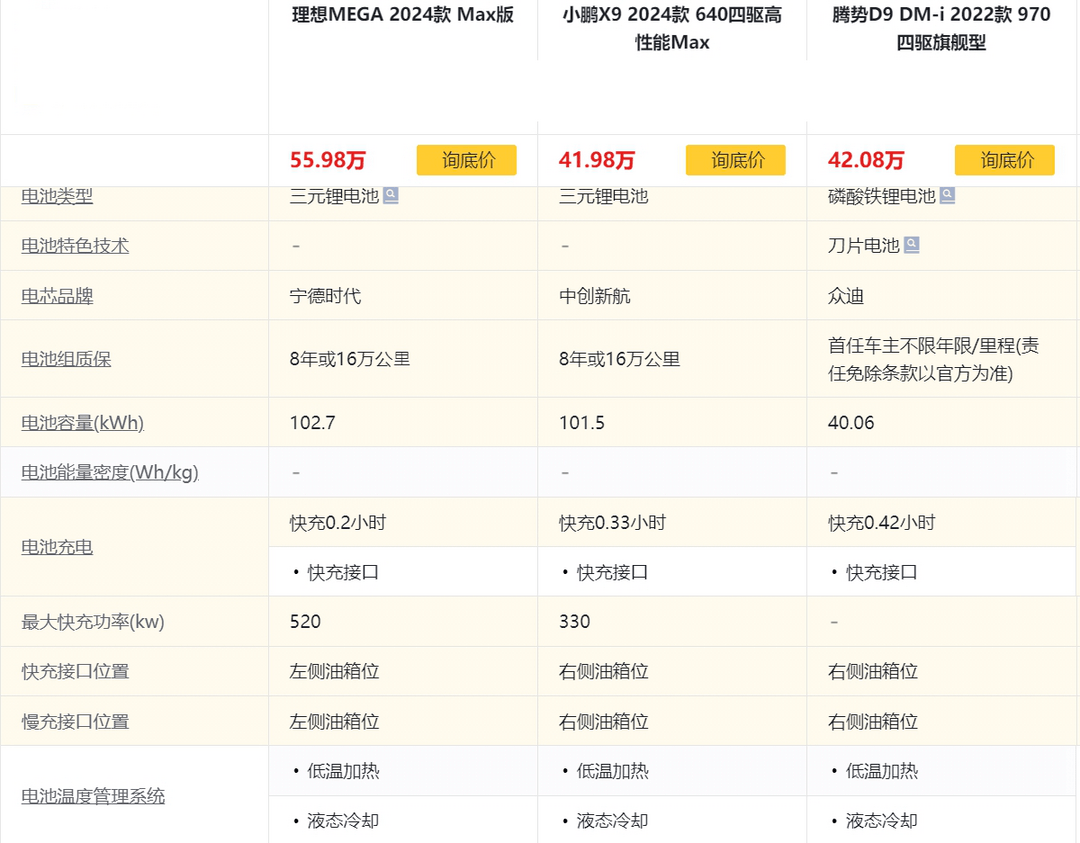Click the 最大快充功率(kw) row label
The width and height of the screenshot is (1080, 843).
point(93,621)
